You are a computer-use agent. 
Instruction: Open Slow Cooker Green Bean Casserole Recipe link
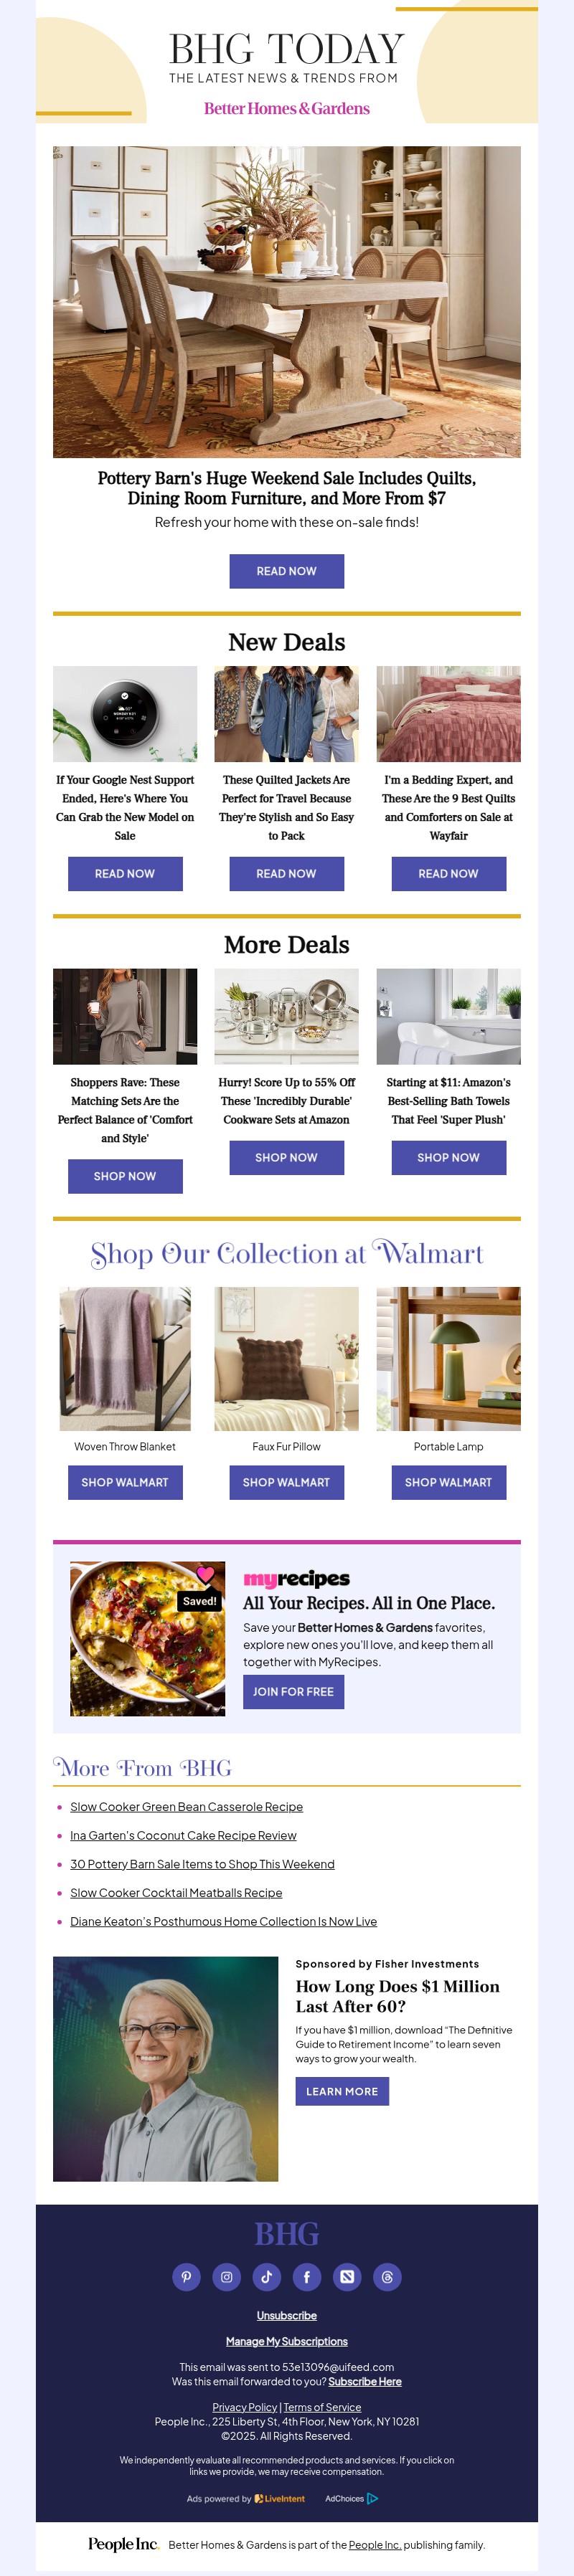click(x=186, y=1807)
